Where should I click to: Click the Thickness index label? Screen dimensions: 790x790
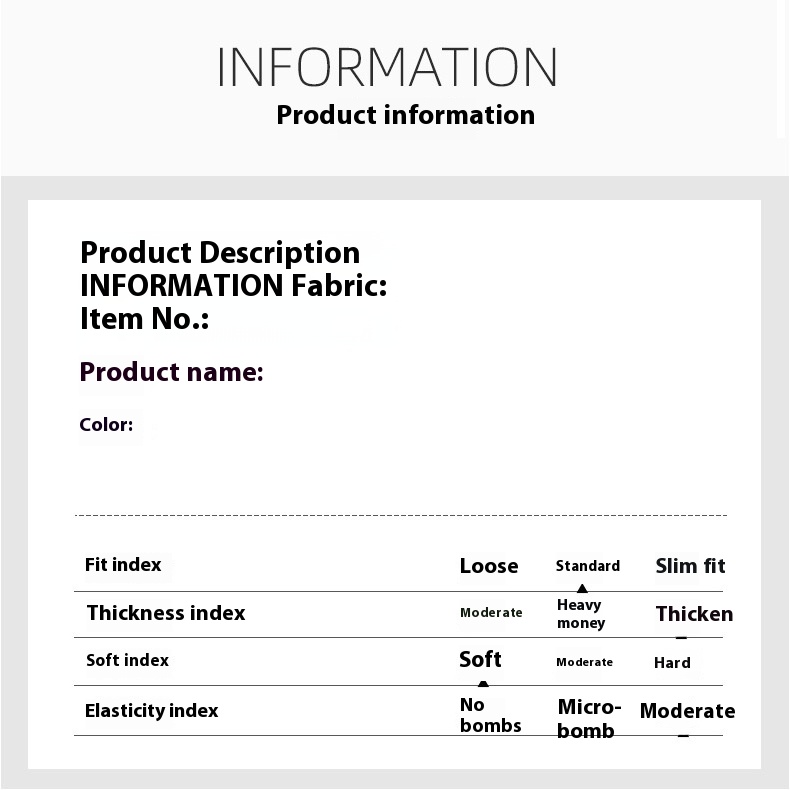[166, 613]
